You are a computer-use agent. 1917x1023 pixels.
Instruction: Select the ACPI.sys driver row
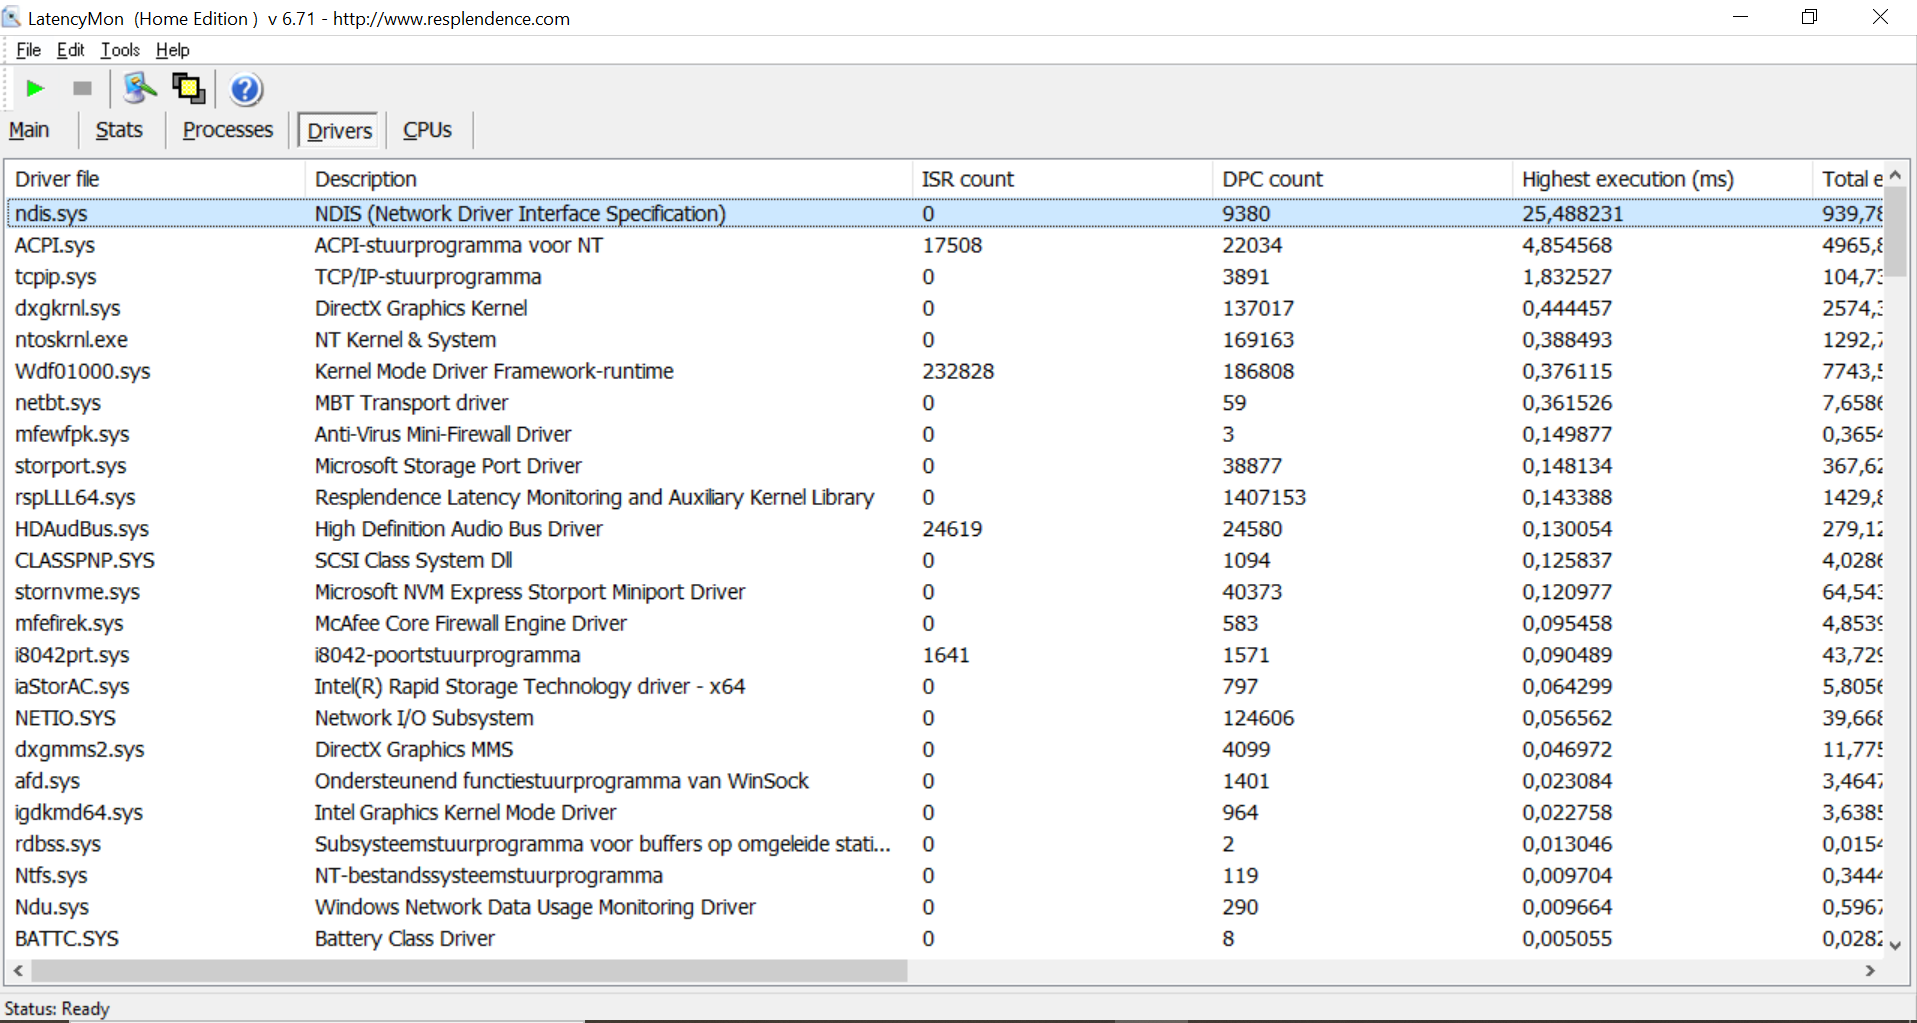(946, 245)
